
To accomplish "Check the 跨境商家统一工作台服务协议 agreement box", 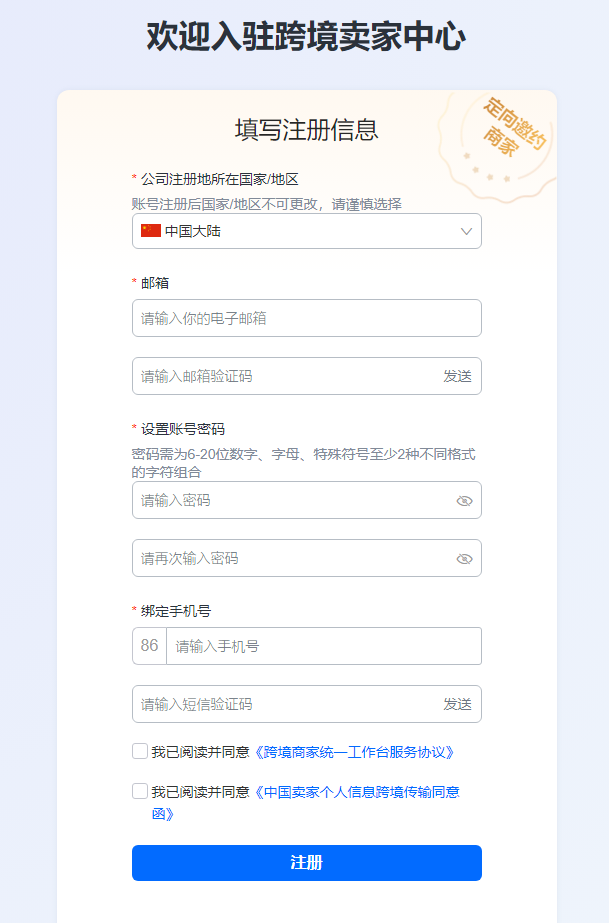I will 140,751.
